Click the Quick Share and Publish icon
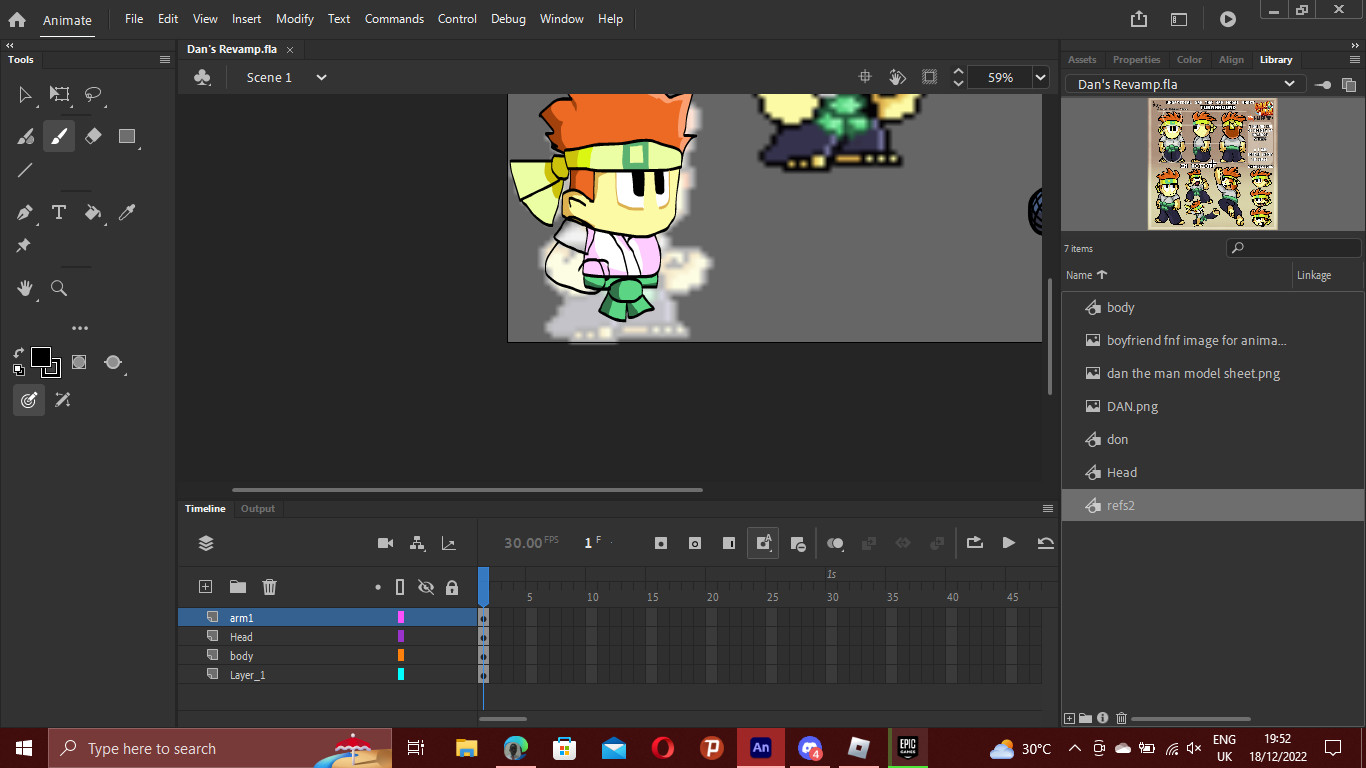This screenshot has width=1366, height=768. 1139,19
